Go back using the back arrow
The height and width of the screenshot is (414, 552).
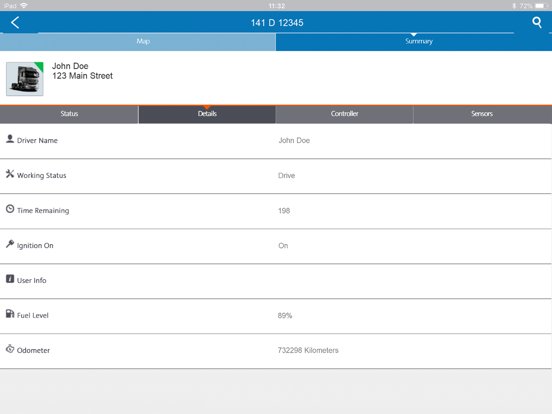click(x=15, y=23)
